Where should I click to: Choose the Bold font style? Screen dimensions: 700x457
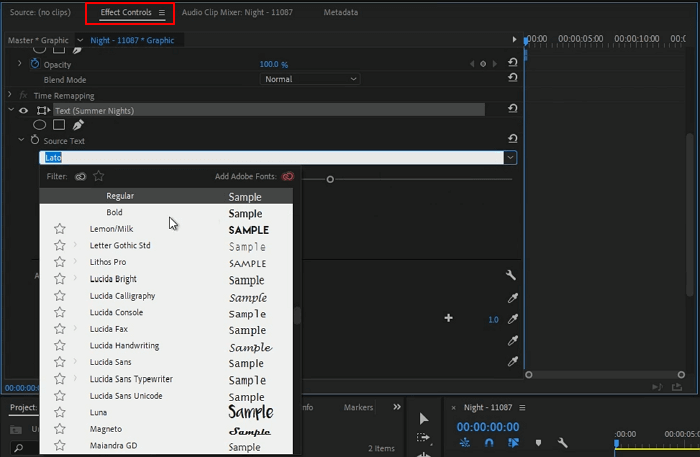pos(166,213)
